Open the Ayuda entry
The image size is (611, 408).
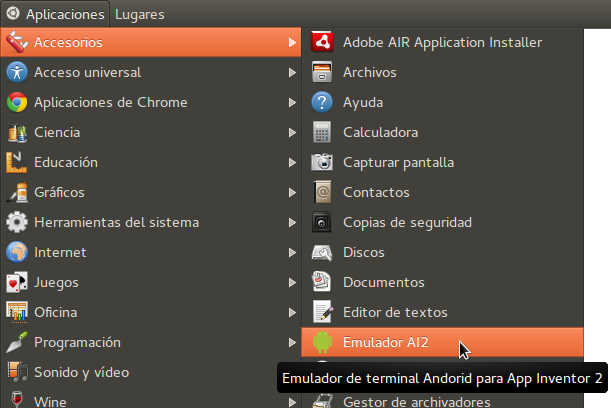coord(443,102)
